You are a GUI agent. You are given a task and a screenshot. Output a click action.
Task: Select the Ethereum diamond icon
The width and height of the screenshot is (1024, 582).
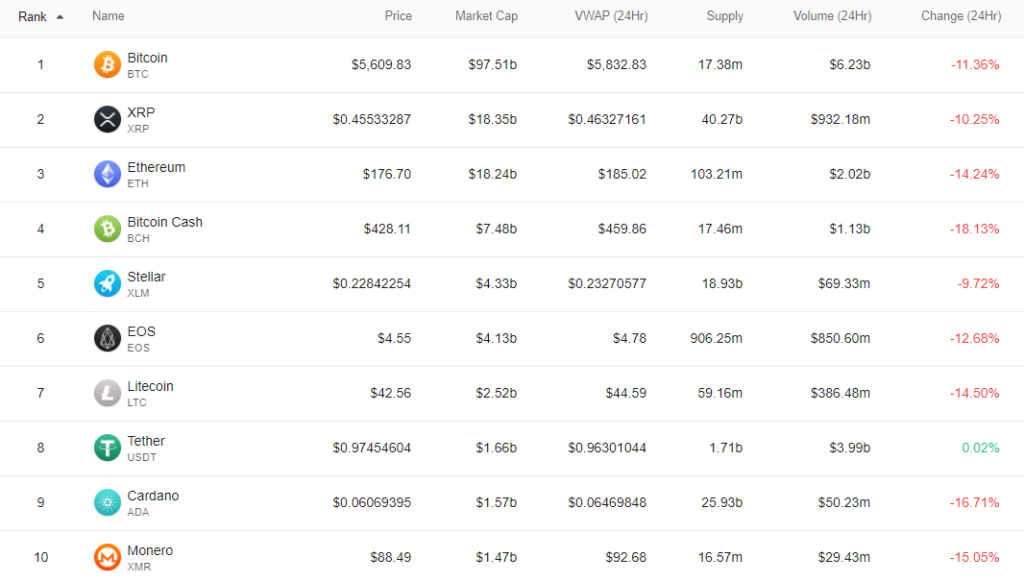tap(107, 173)
